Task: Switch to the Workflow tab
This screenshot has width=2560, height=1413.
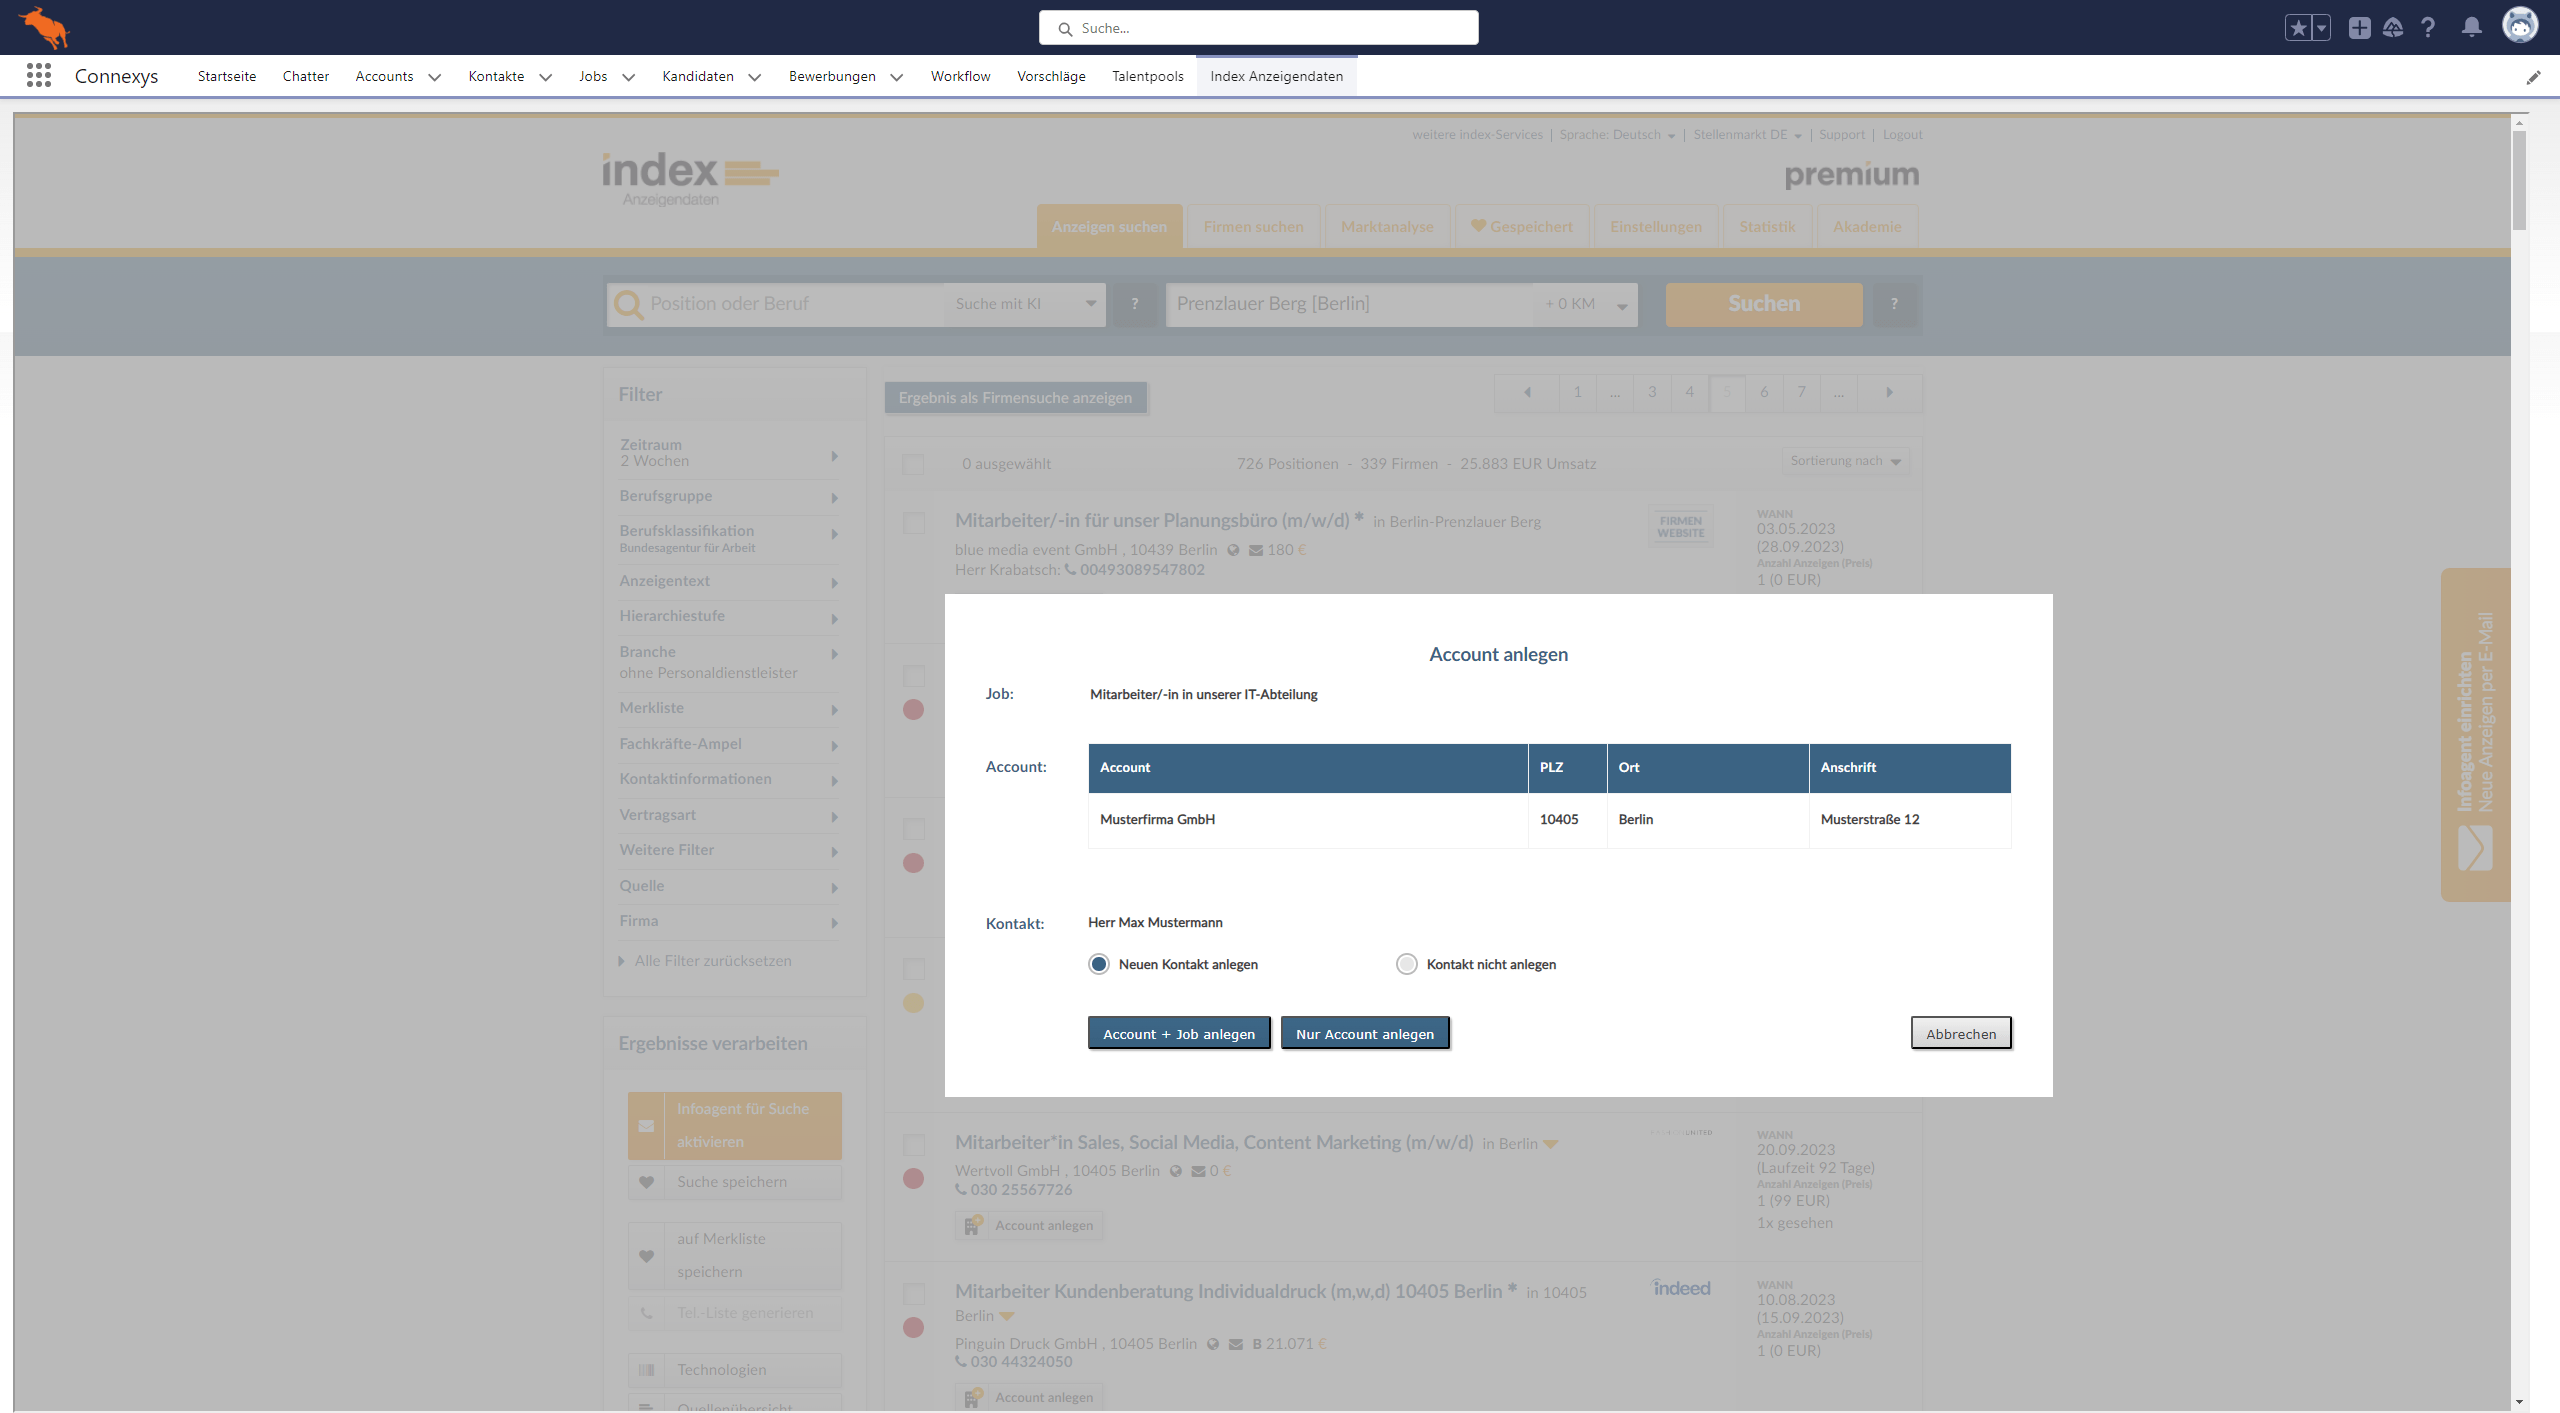Action: (x=960, y=76)
